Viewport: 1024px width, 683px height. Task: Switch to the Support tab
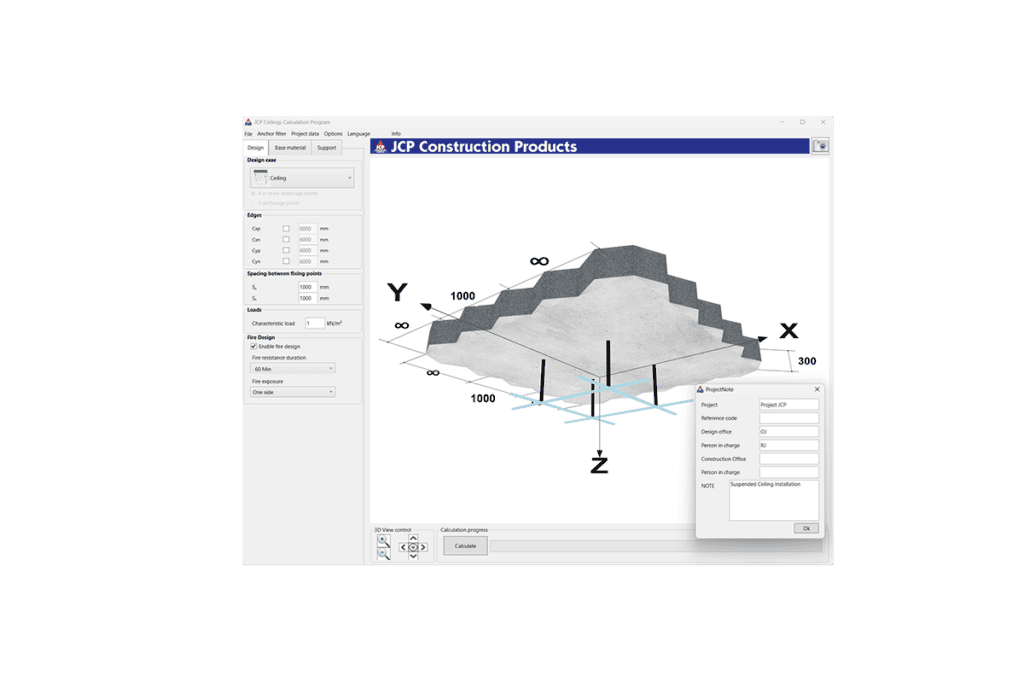pyautogui.click(x=327, y=148)
